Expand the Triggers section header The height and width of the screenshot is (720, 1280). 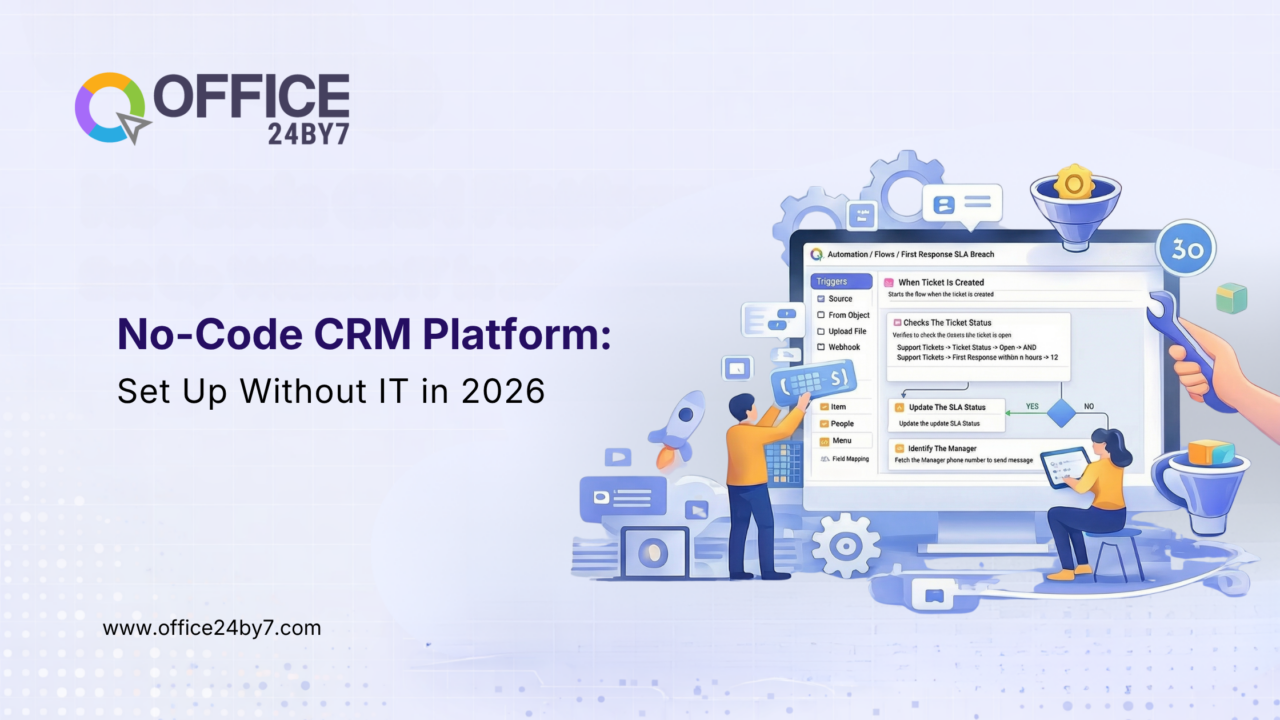pos(842,281)
